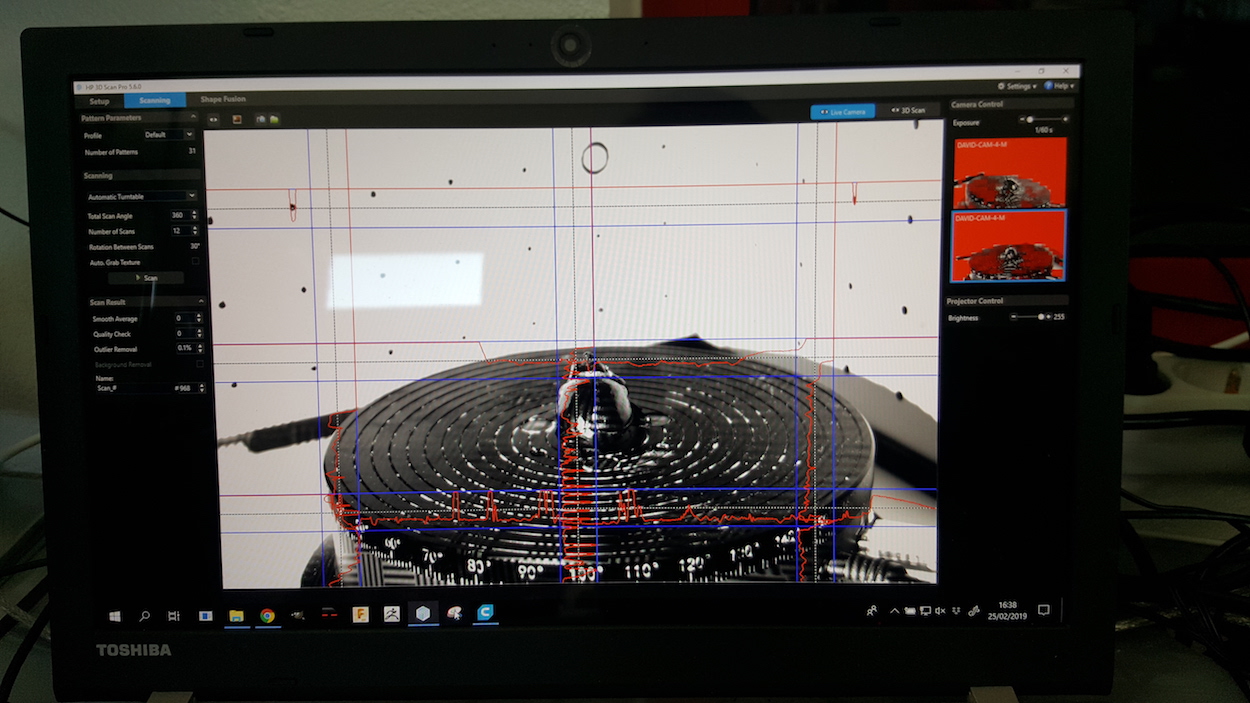This screenshot has height=703, width=1250.
Task: Switch to the Setup tab
Action: [x=99, y=100]
